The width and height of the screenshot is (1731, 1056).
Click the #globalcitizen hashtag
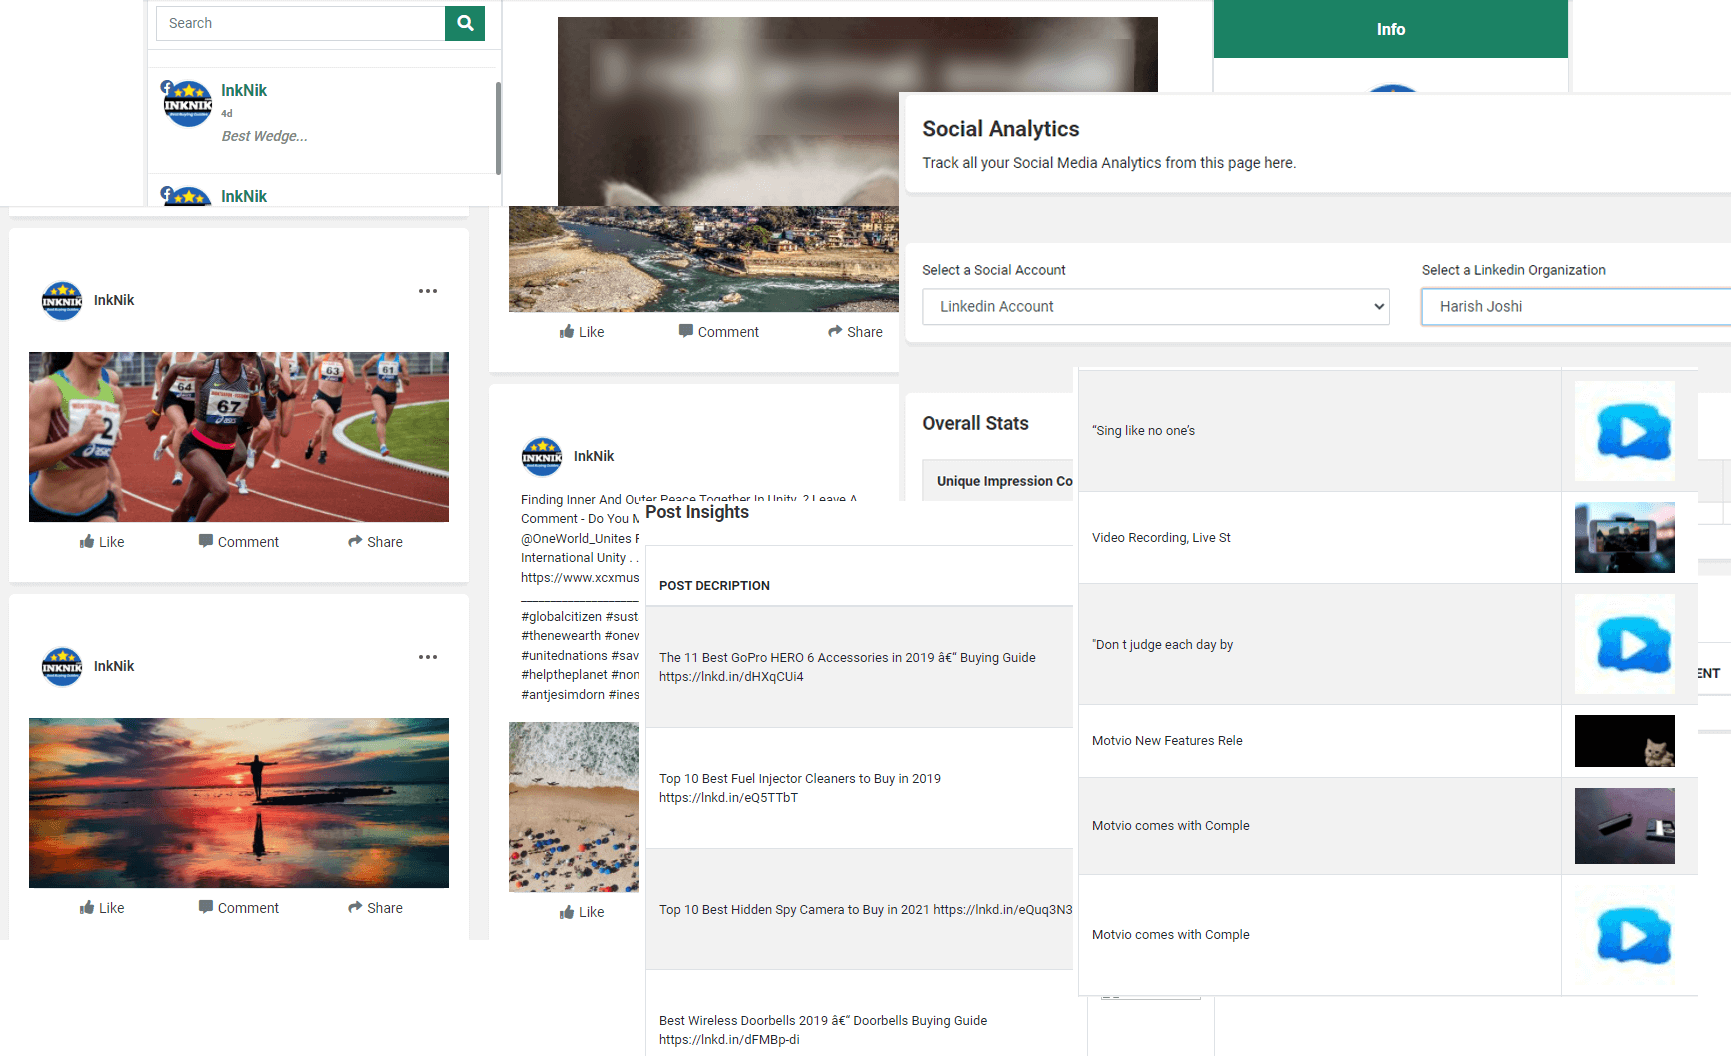pos(561,617)
